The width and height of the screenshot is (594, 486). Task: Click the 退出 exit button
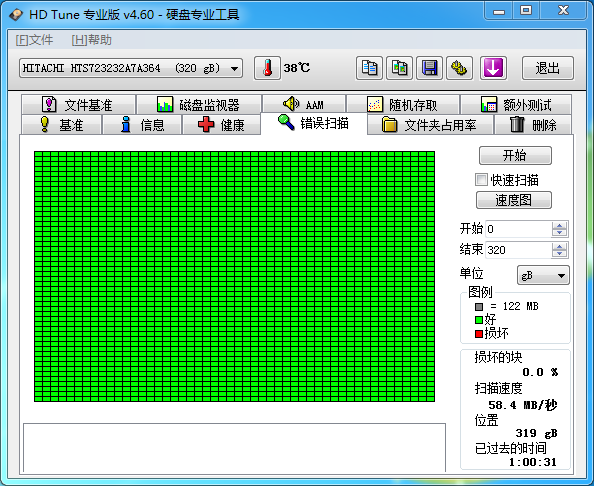point(548,68)
